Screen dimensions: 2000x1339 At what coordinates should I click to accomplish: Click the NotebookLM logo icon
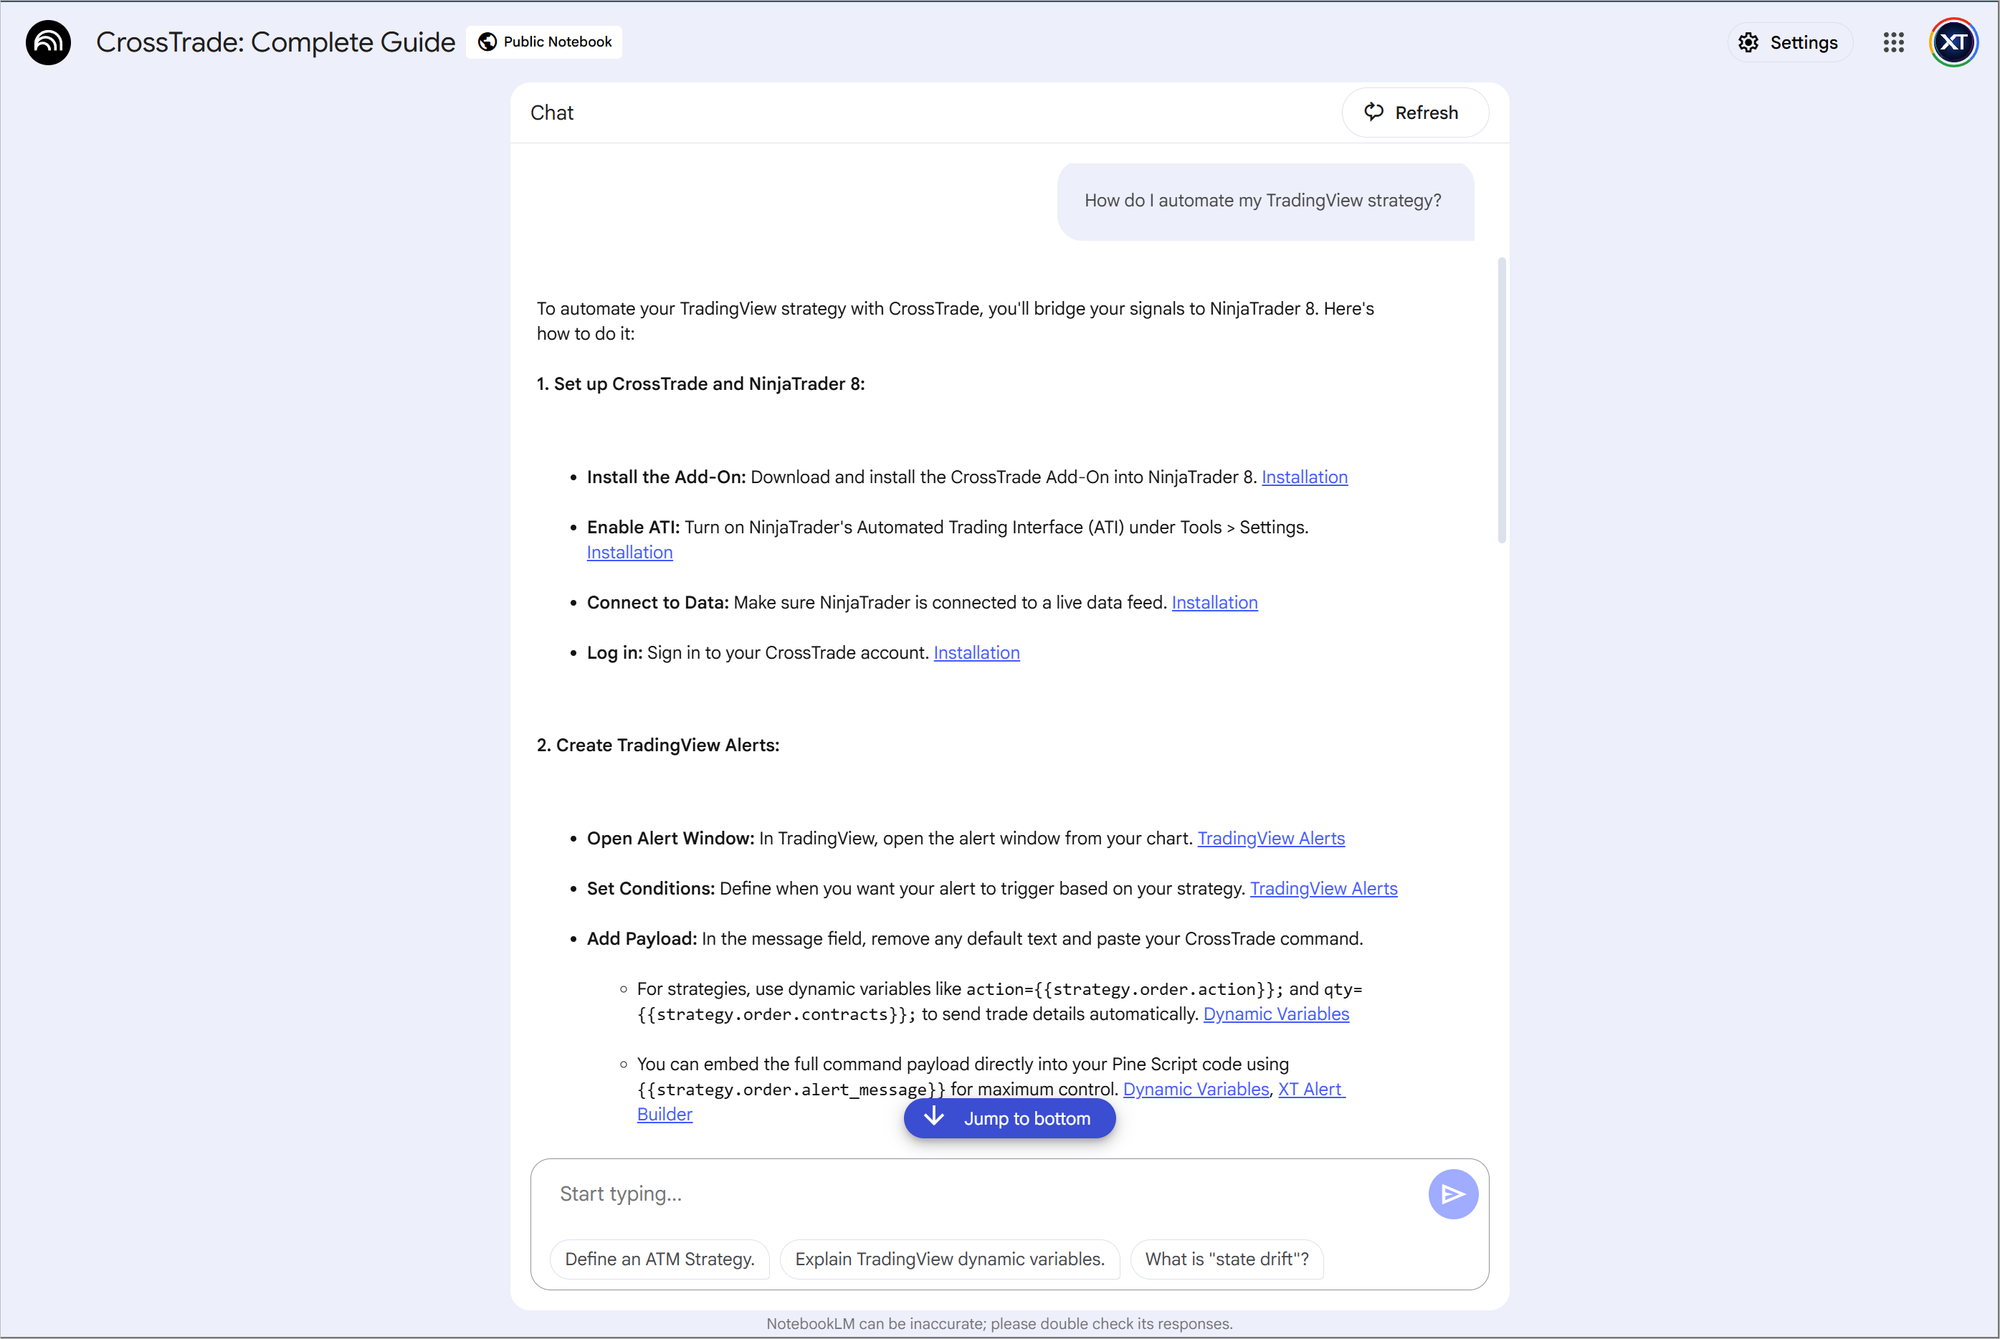[x=48, y=42]
